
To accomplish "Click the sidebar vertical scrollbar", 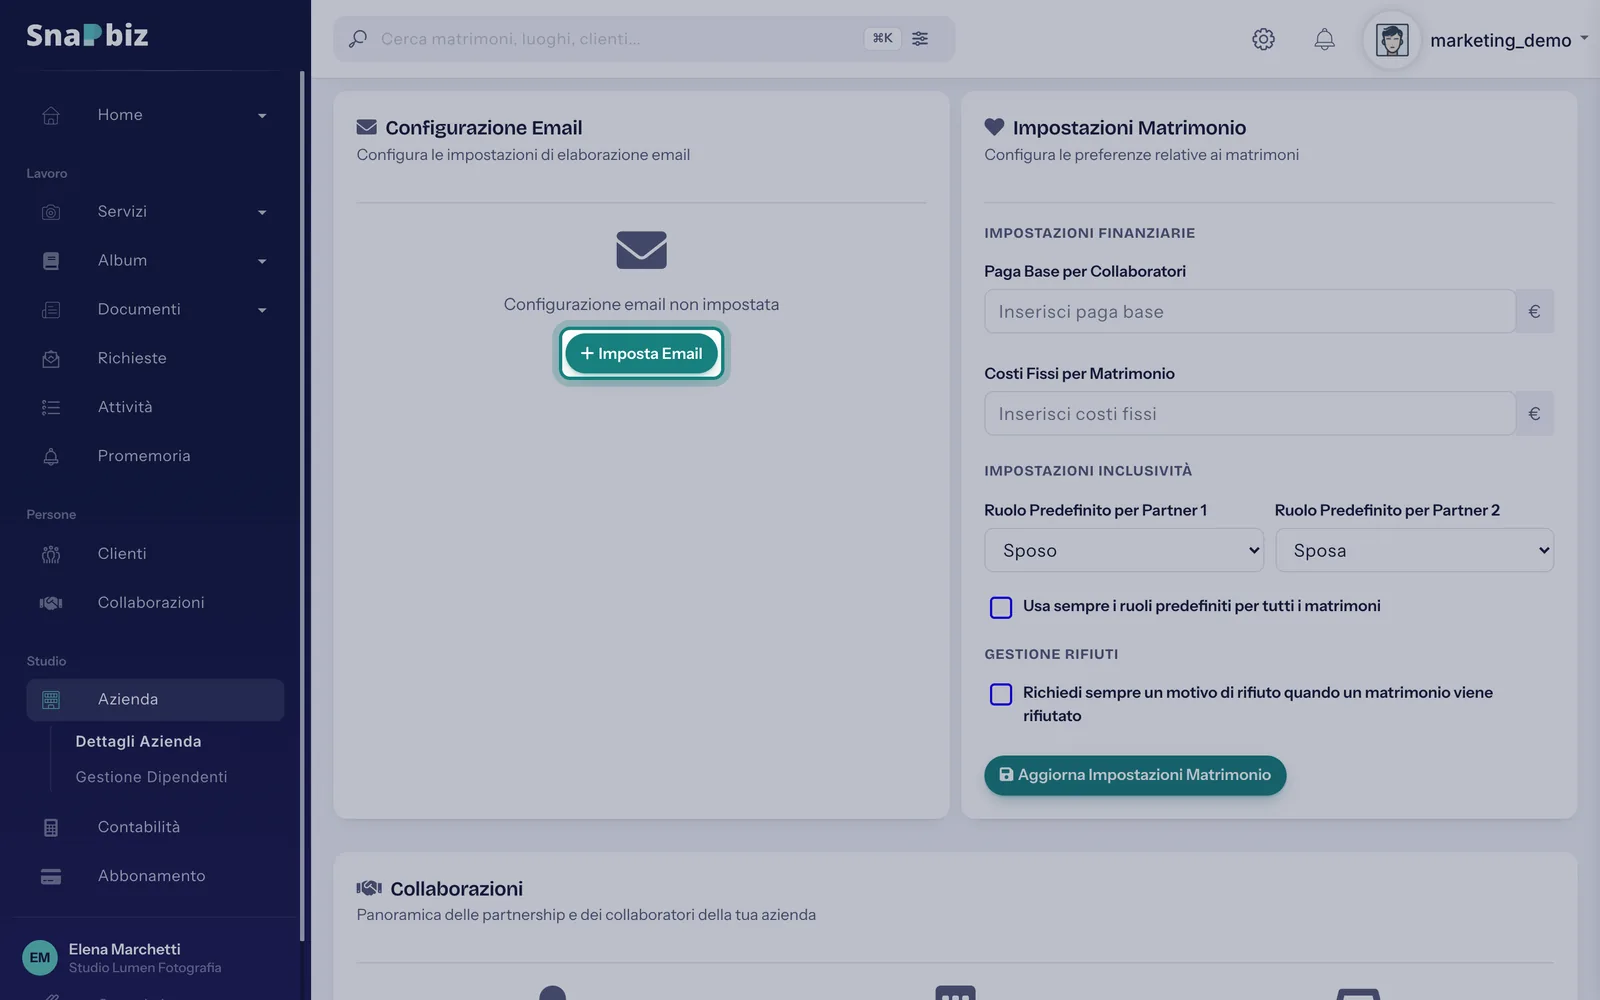I will tap(302, 505).
